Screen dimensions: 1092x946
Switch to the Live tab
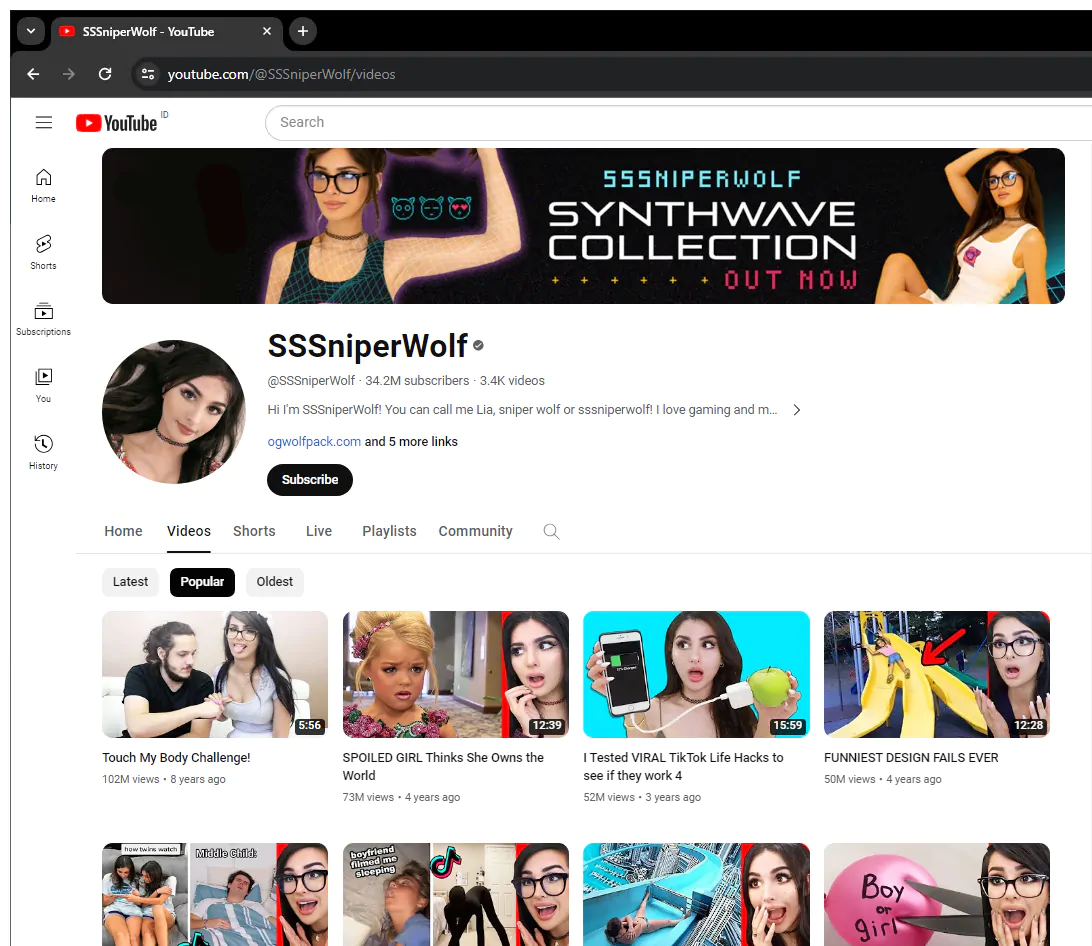tap(319, 531)
